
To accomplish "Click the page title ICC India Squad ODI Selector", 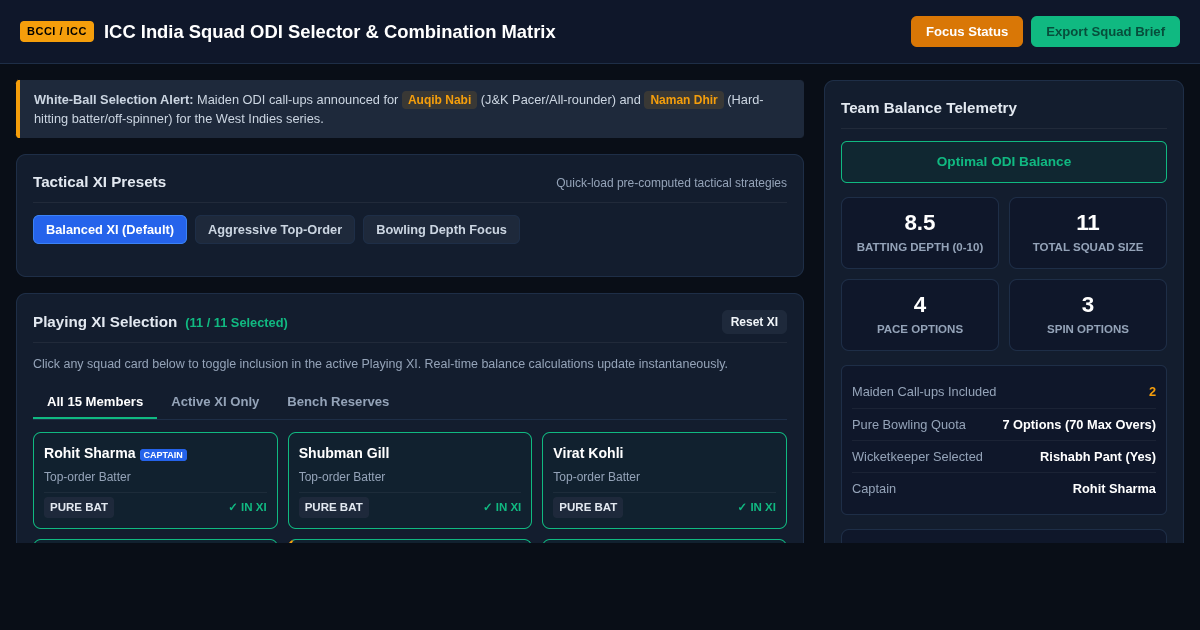I will coord(330,32).
